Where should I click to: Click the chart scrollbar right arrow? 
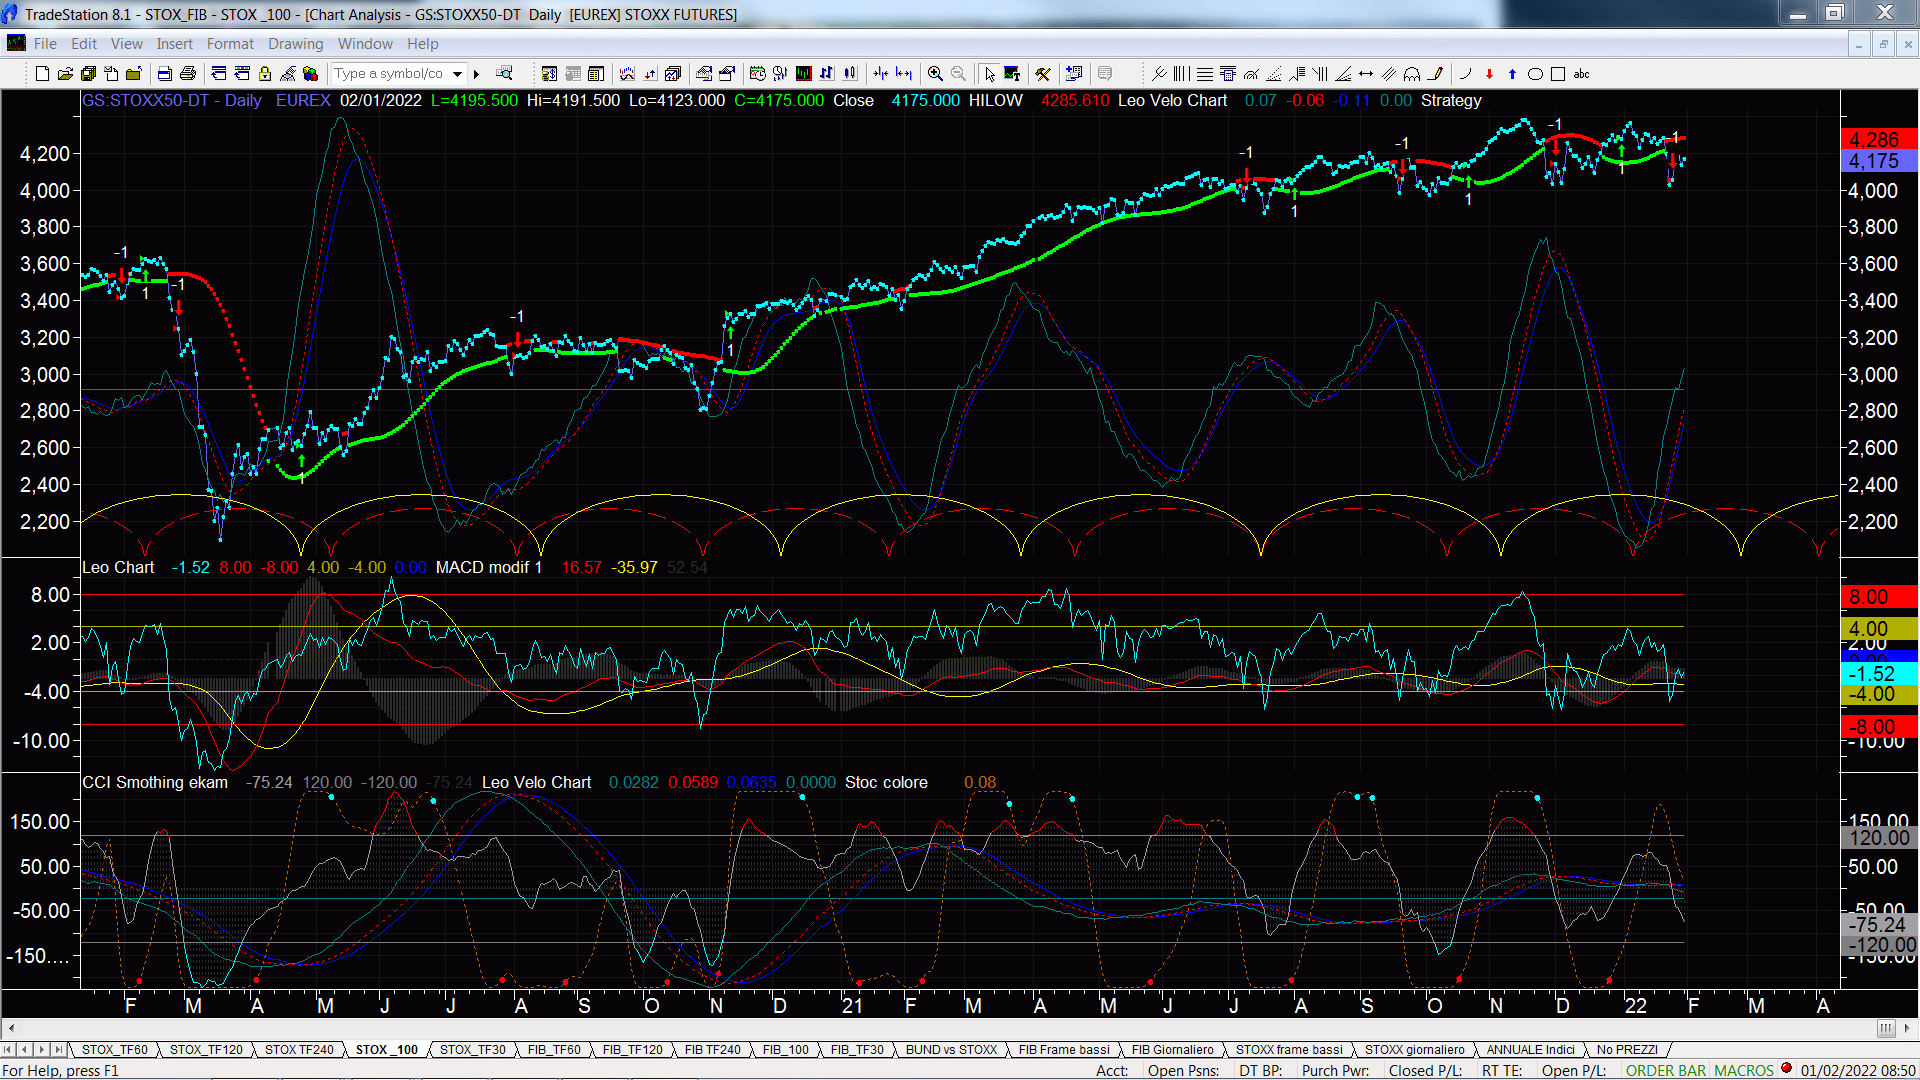pos(1907,1028)
